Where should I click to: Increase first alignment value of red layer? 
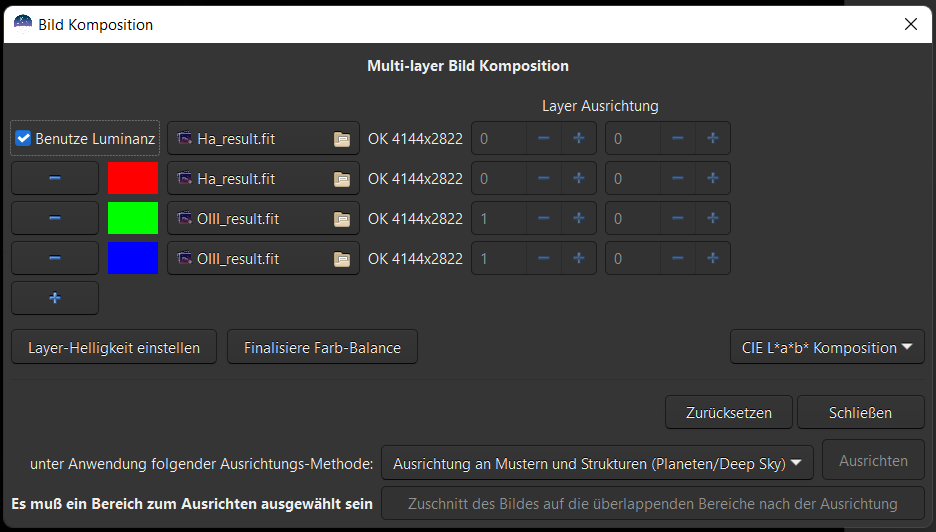tap(578, 179)
